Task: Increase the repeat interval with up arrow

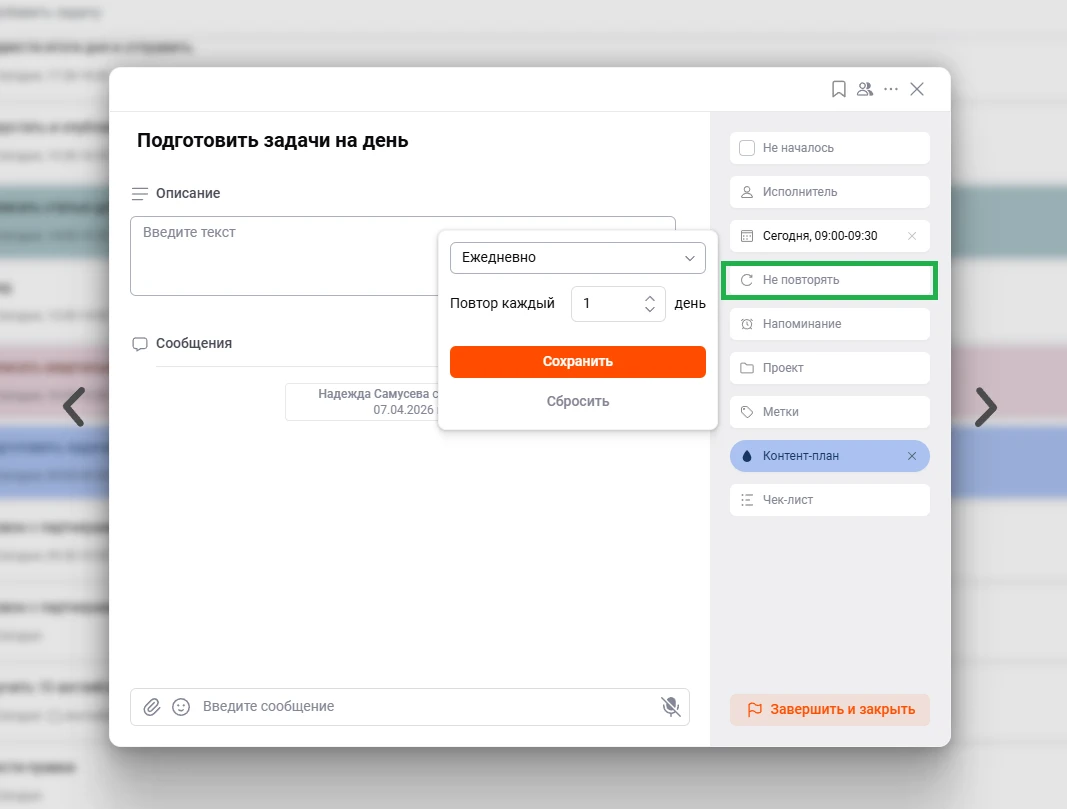Action: pos(650,298)
